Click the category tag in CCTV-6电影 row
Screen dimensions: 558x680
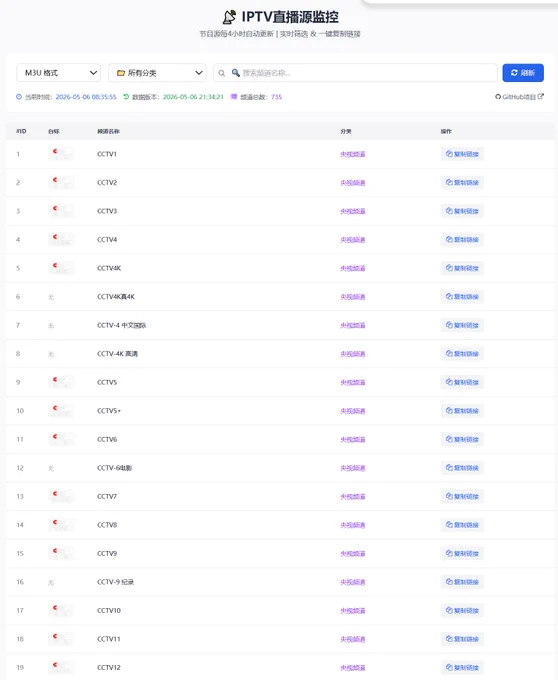(x=353, y=468)
